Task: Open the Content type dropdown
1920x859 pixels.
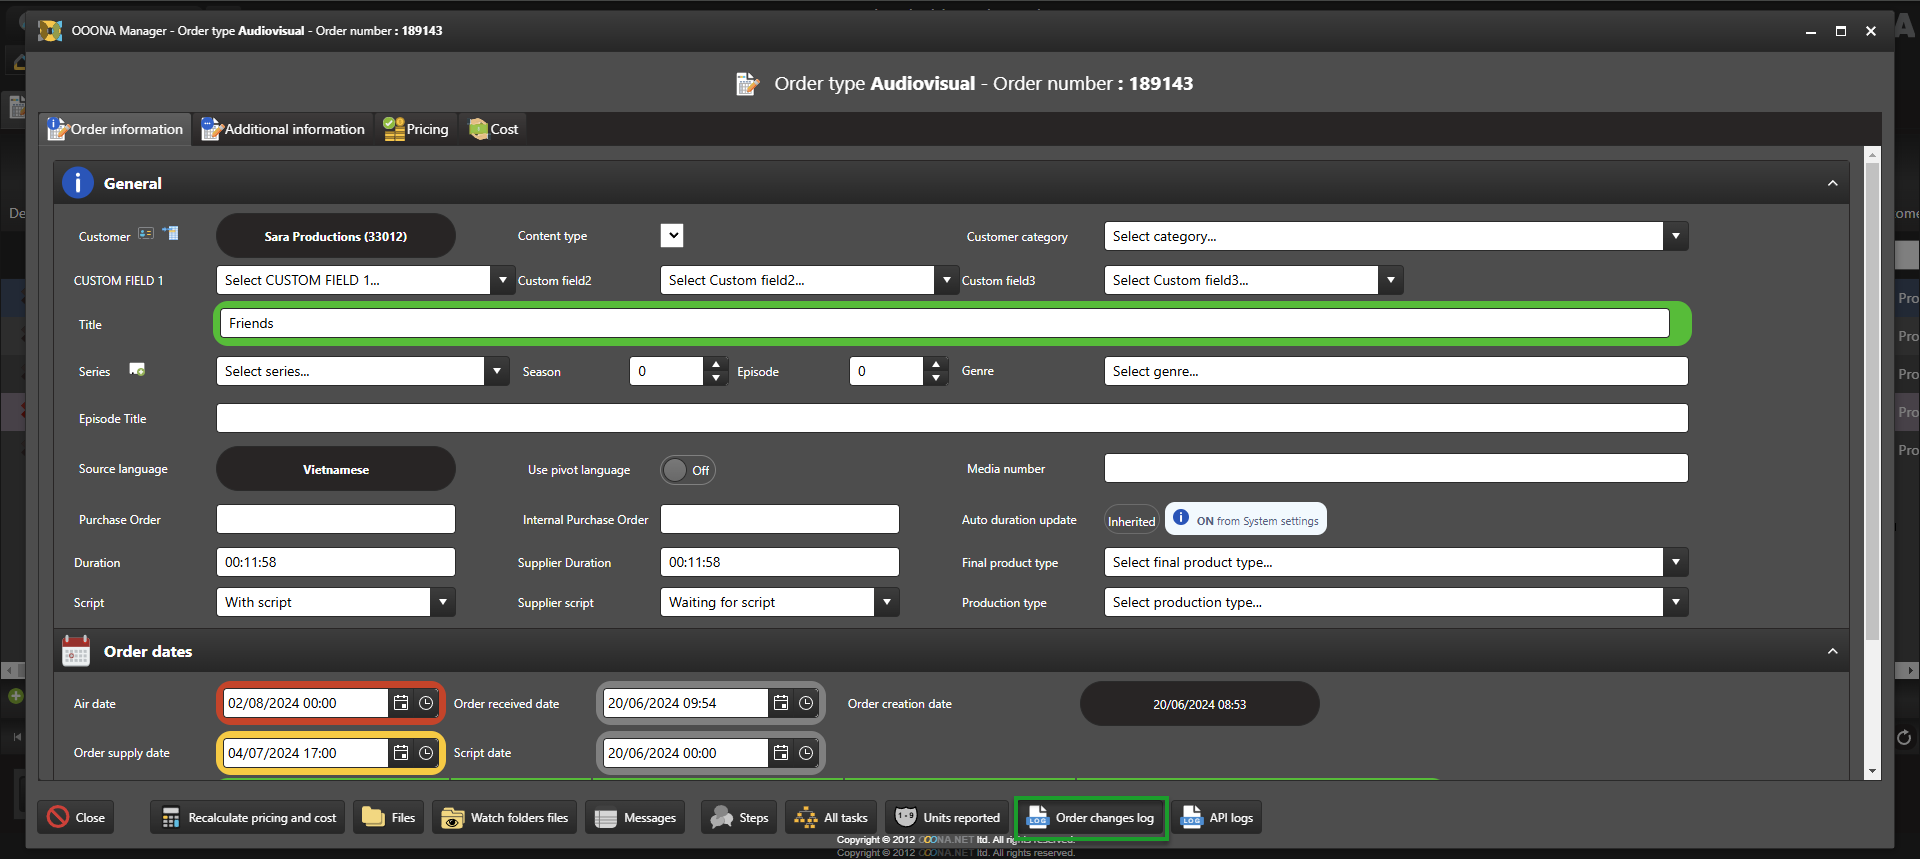Action: click(x=672, y=236)
